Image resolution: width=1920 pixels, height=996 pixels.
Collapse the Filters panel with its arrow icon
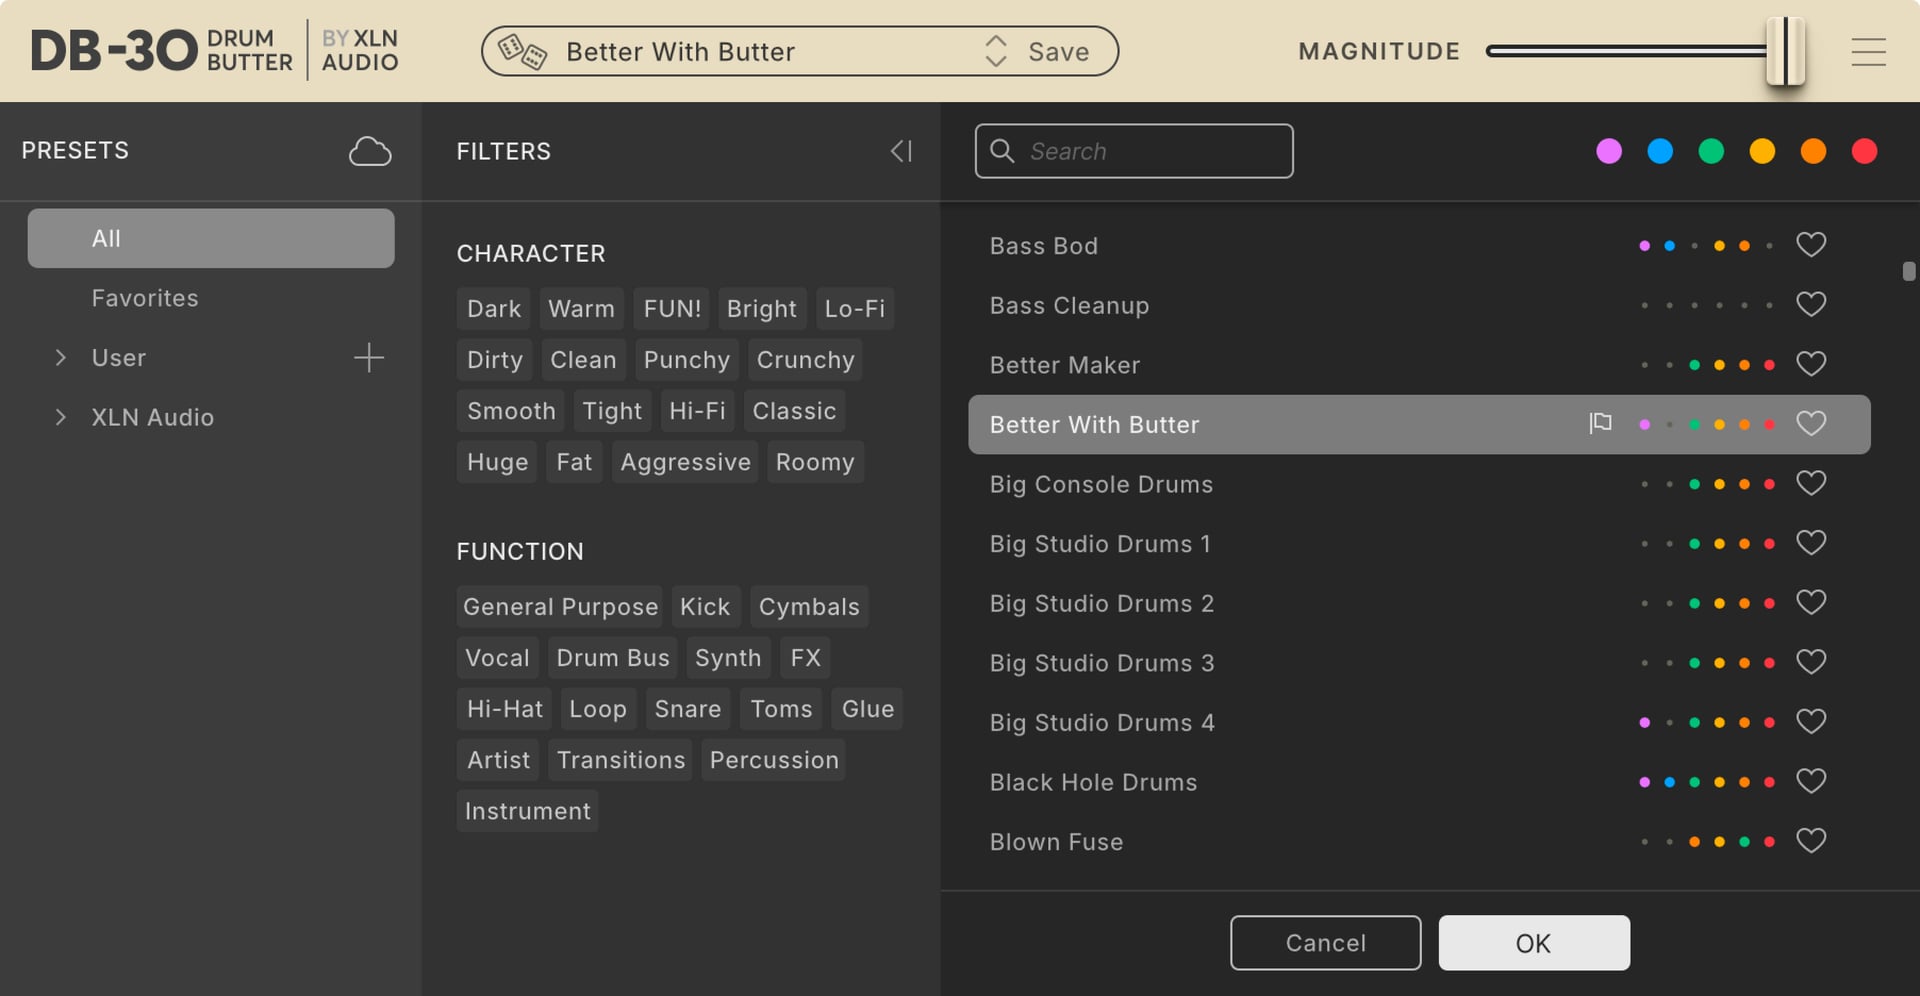pos(900,150)
